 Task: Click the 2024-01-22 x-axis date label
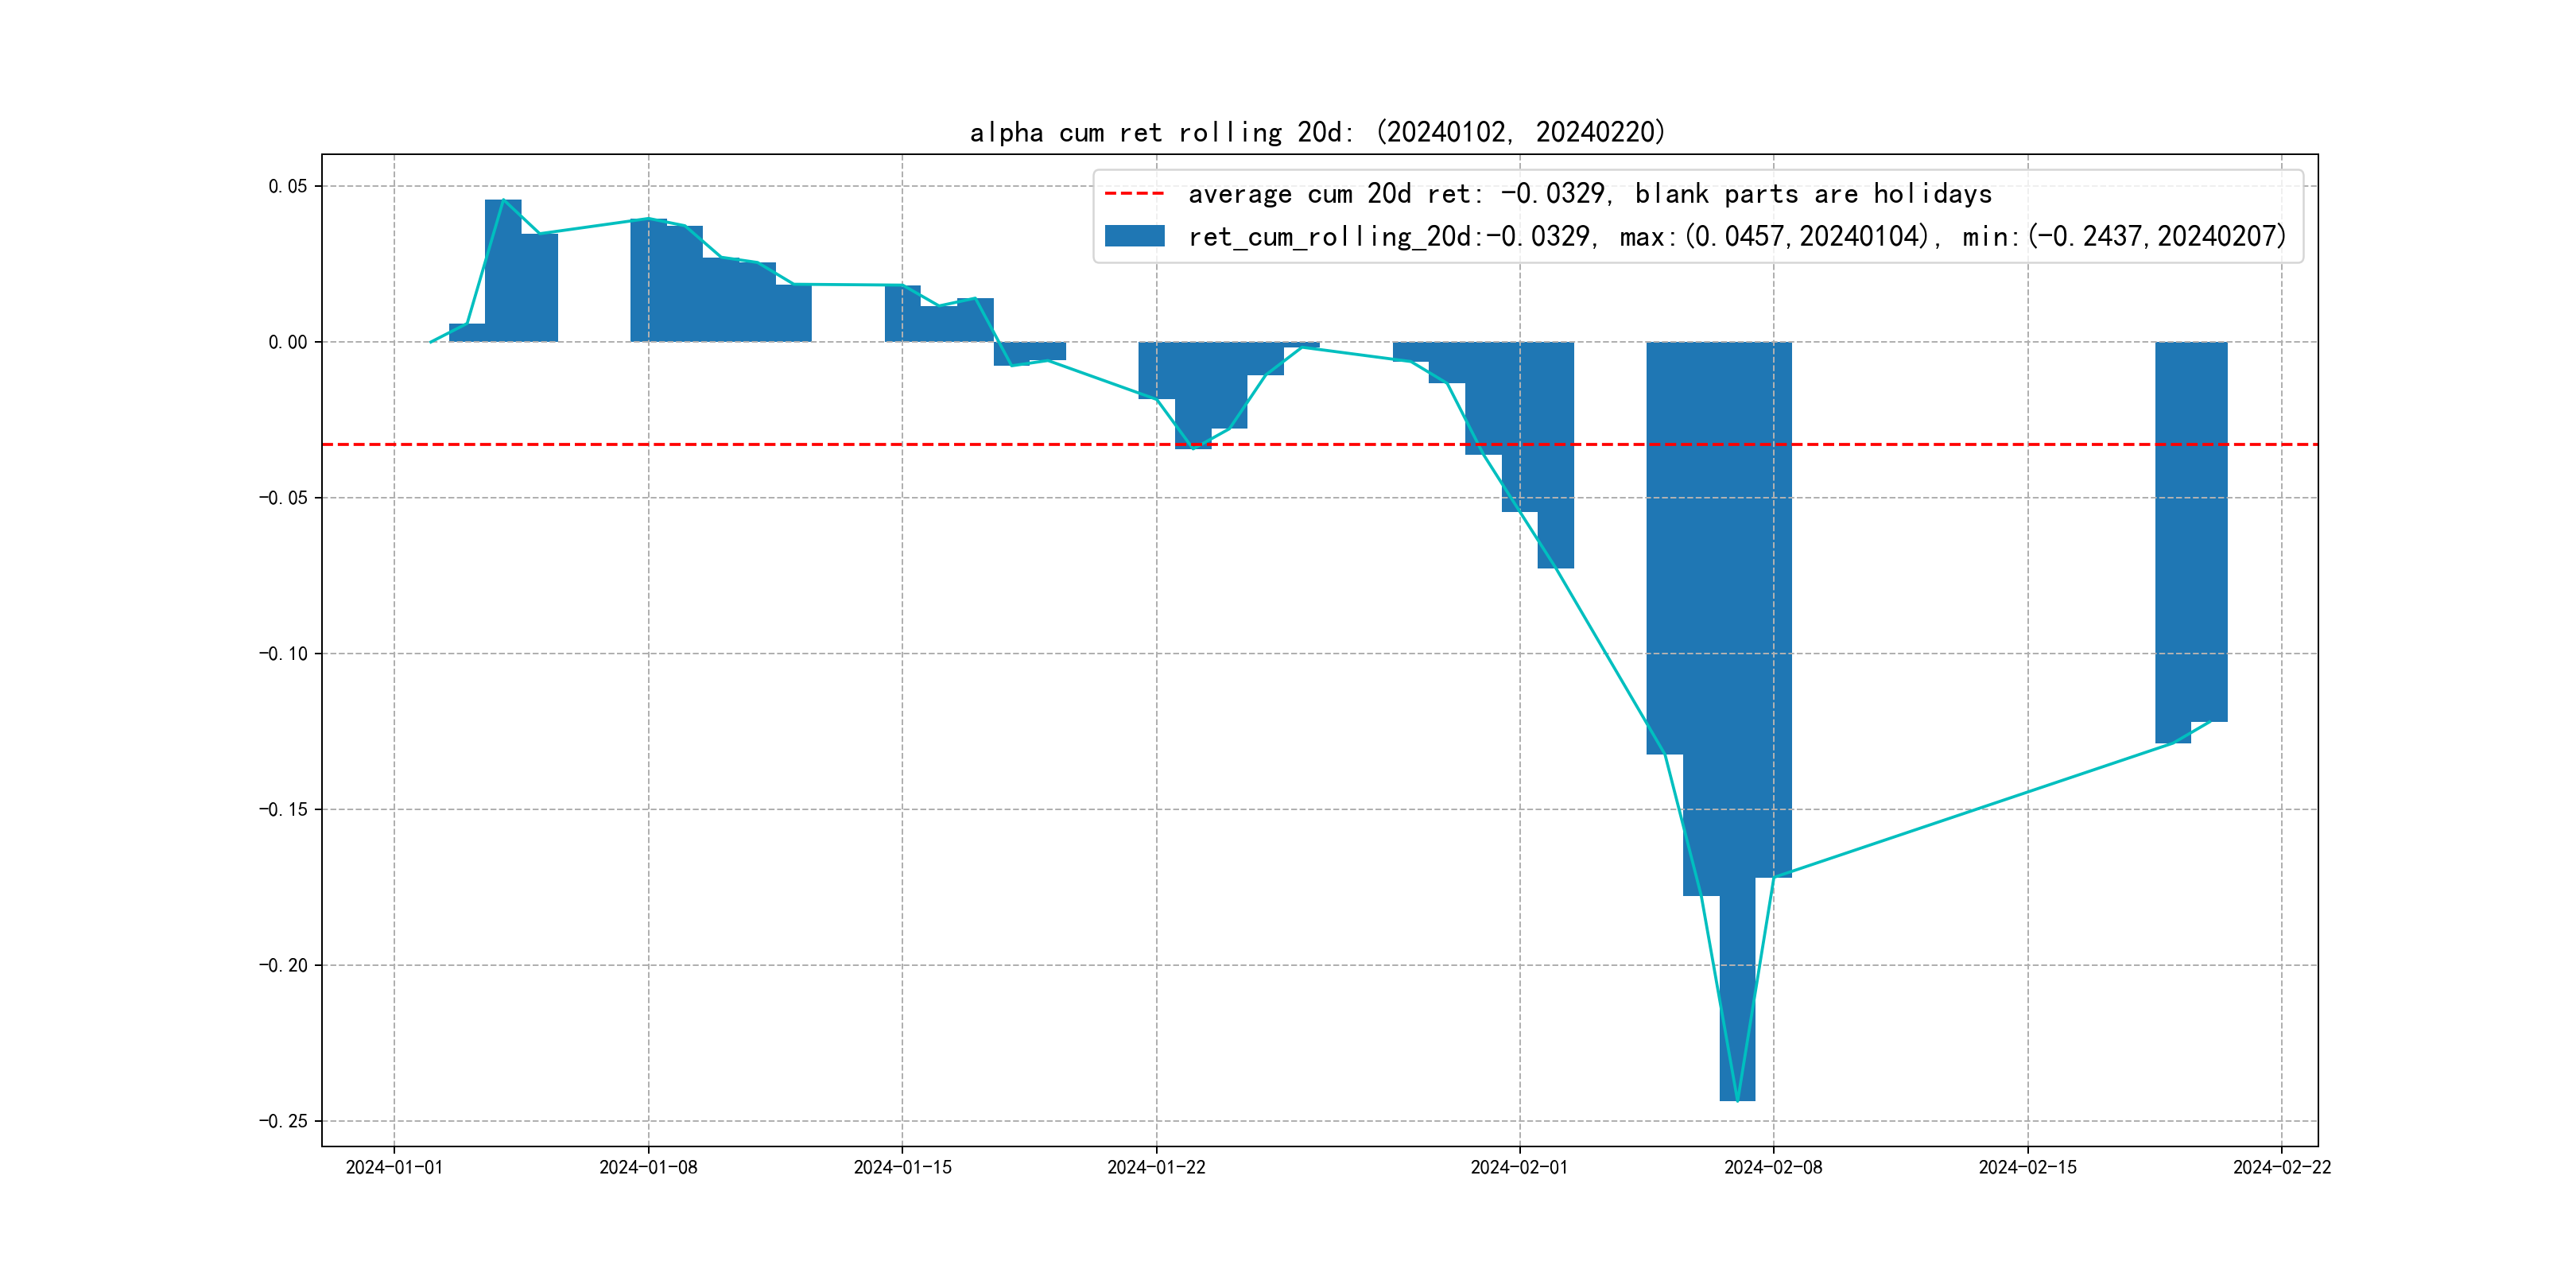coord(1156,1167)
